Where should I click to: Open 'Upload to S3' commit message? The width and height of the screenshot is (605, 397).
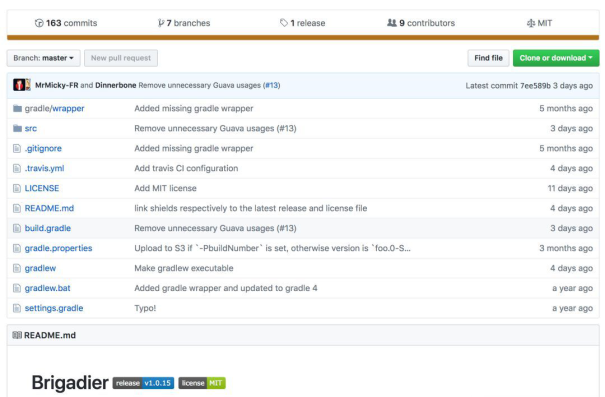pyautogui.click(x=272, y=248)
